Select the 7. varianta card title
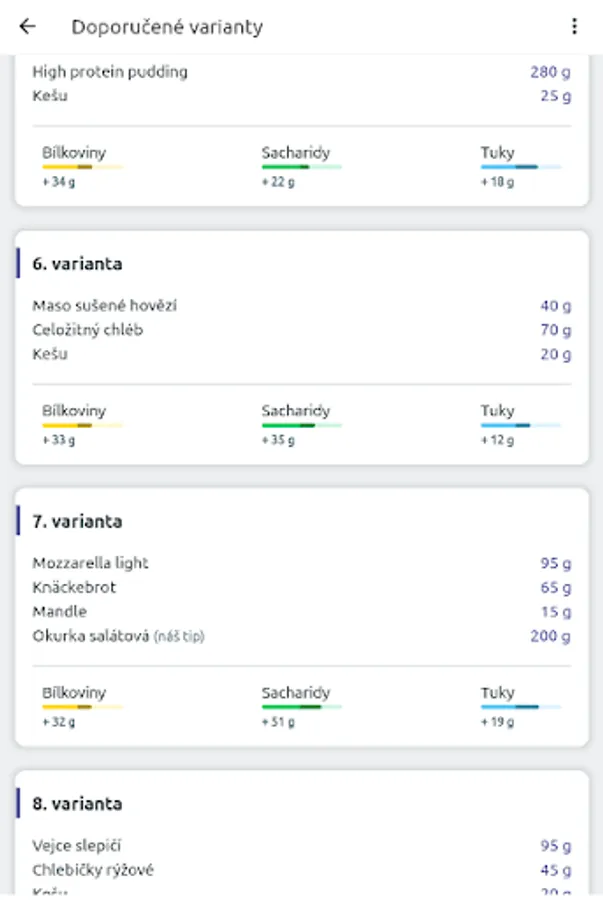 click(x=77, y=521)
